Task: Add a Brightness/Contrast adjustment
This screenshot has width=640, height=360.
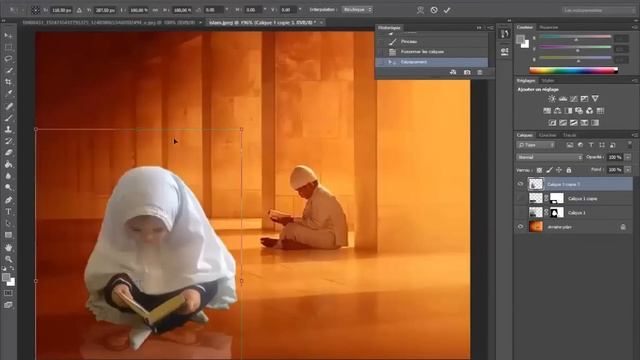Action: point(552,99)
